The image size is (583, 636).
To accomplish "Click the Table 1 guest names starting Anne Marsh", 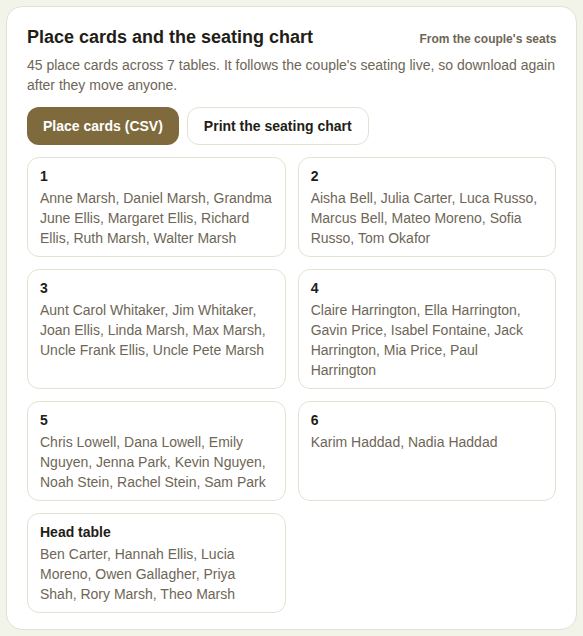I will [x=156, y=218].
